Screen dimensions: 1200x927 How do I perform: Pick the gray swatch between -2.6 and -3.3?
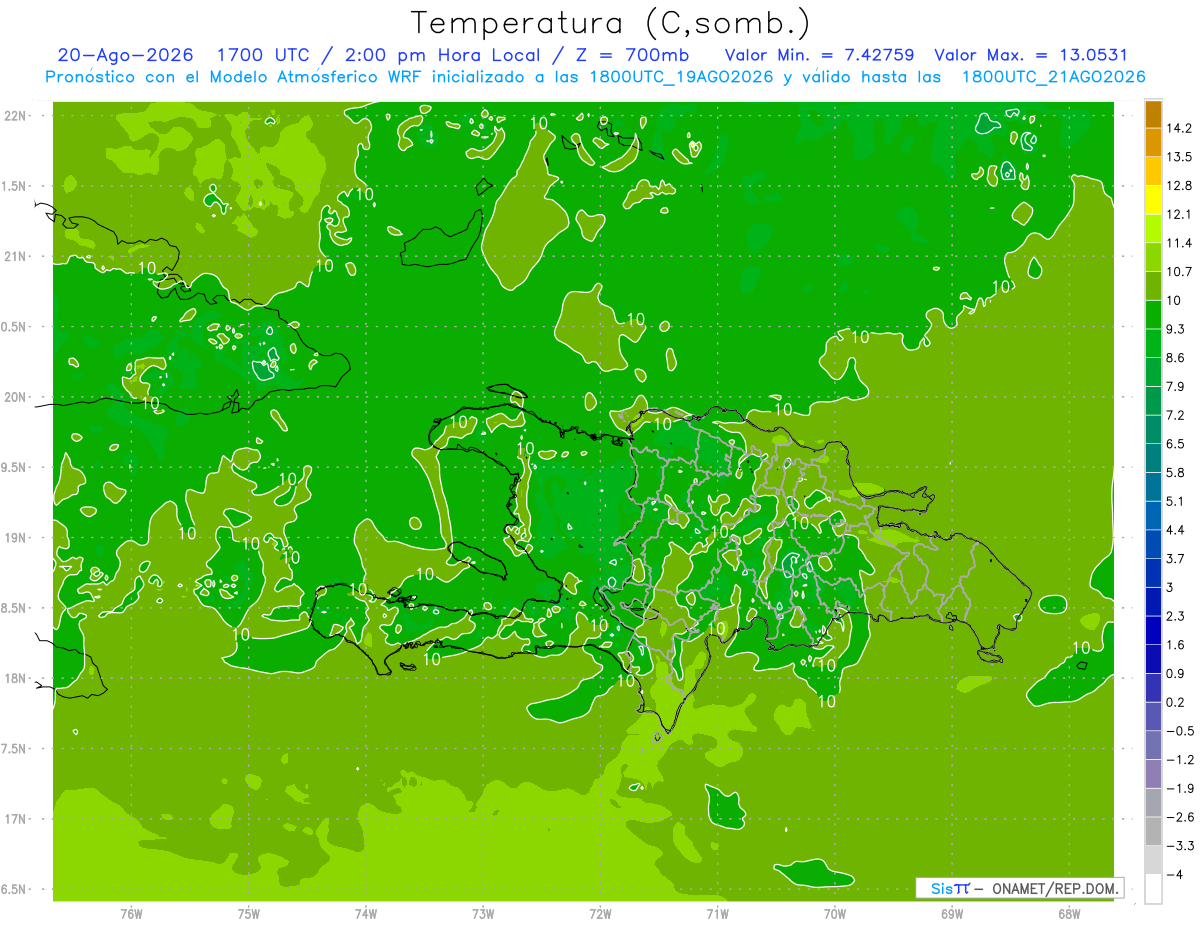[x=1153, y=832]
